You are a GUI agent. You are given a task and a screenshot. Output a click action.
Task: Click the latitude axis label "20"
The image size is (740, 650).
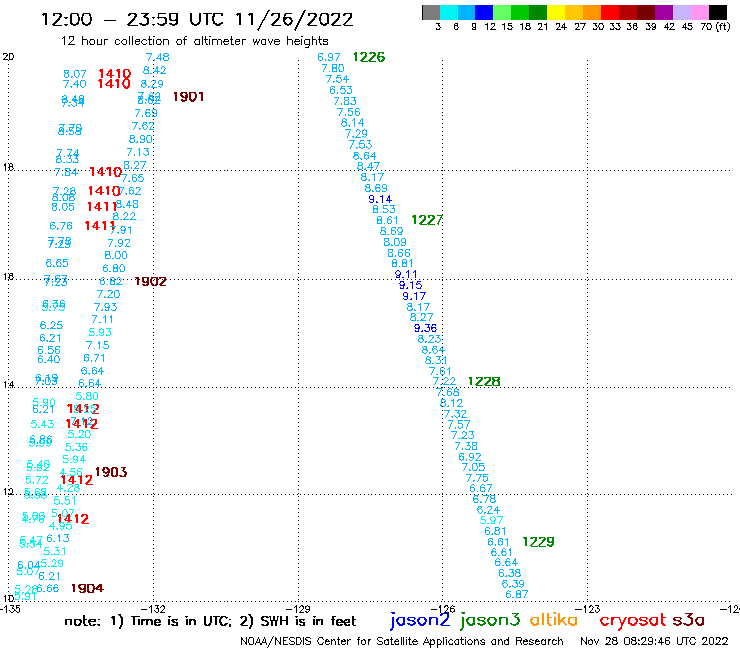(x=8, y=57)
